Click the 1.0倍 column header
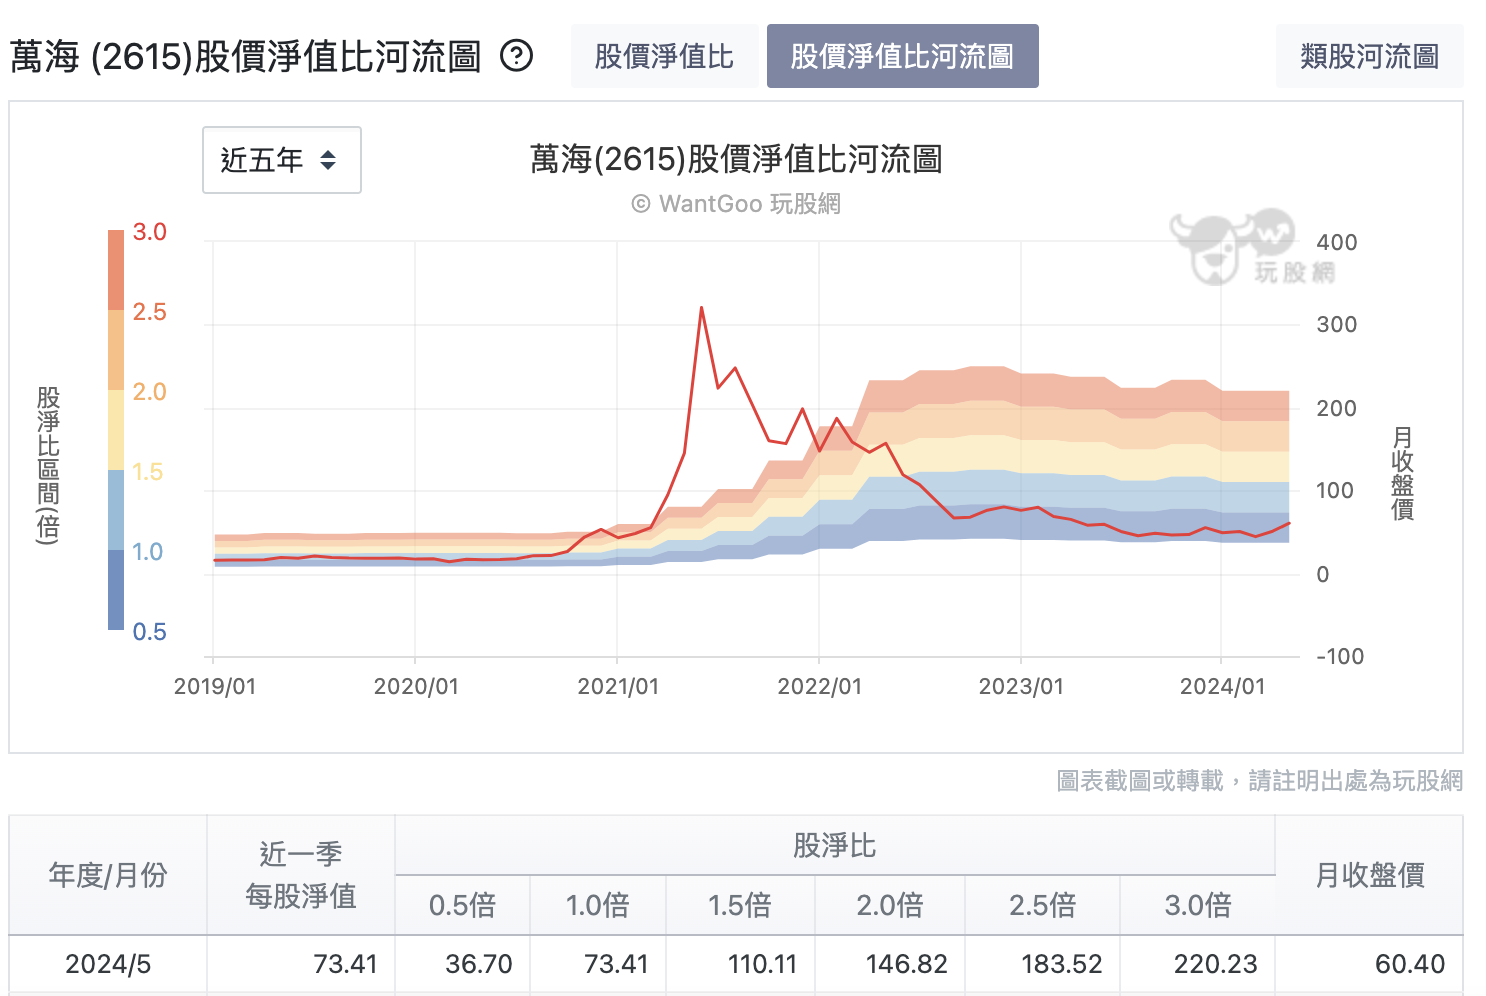1486x996 pixels. tap(598, 905)
